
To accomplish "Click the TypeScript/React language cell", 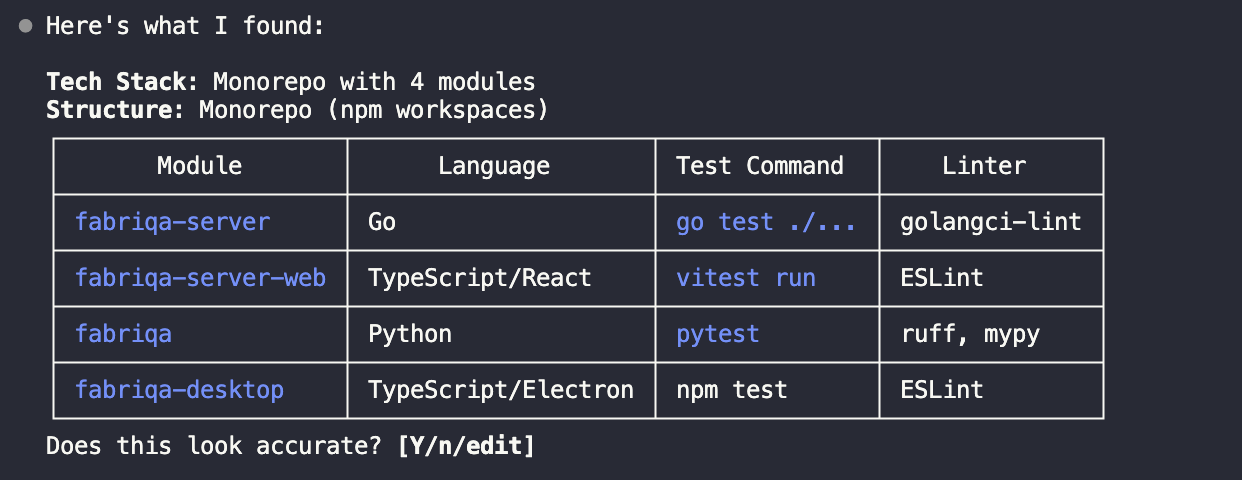I will pos(480,277).
